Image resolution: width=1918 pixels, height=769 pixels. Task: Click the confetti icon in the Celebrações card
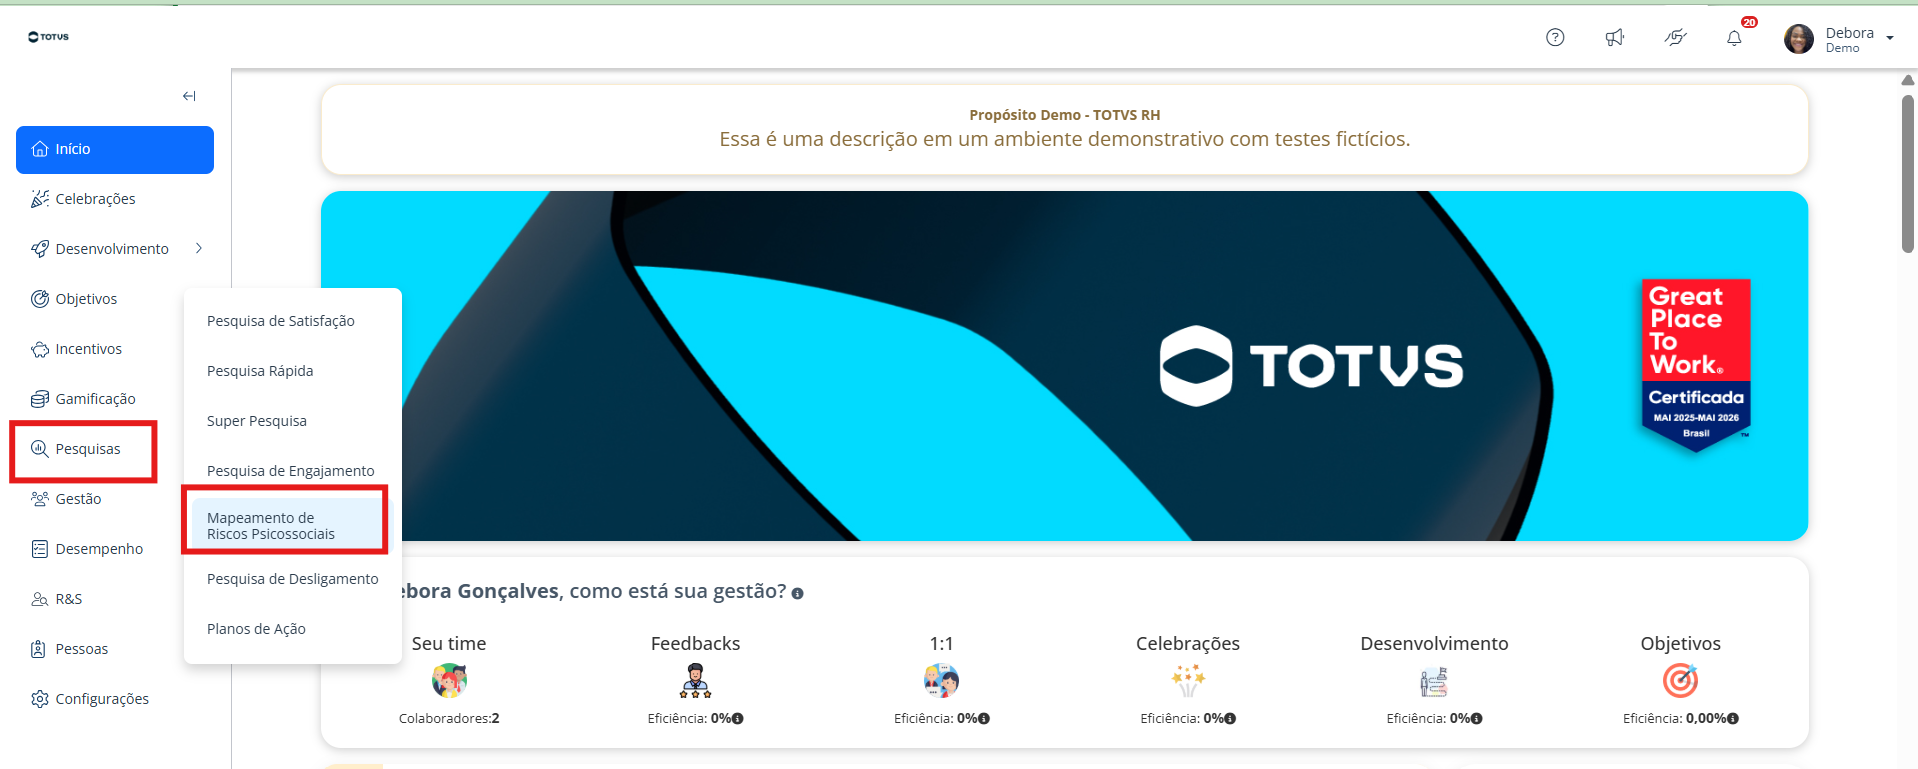click(x=1188, y=681)
